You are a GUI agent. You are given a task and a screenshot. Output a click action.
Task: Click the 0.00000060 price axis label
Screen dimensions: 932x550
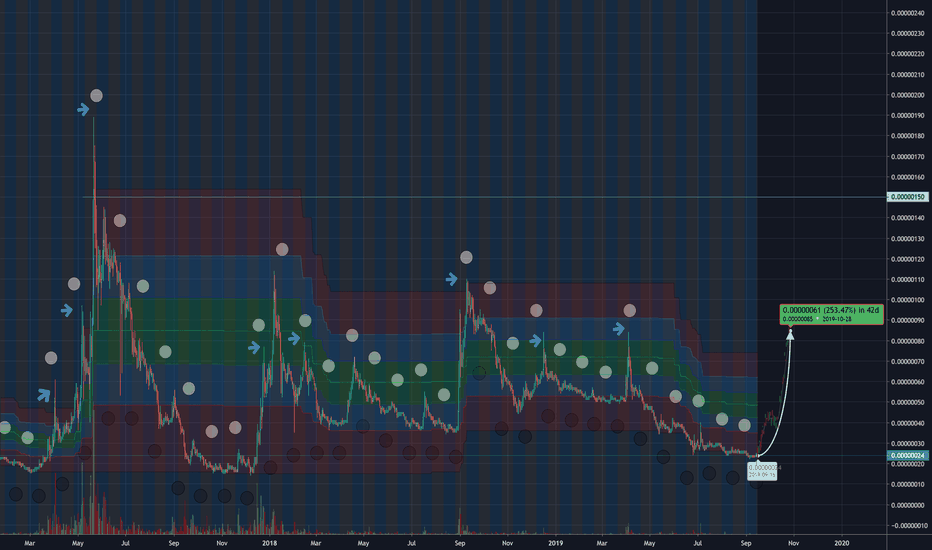(908, 382)
